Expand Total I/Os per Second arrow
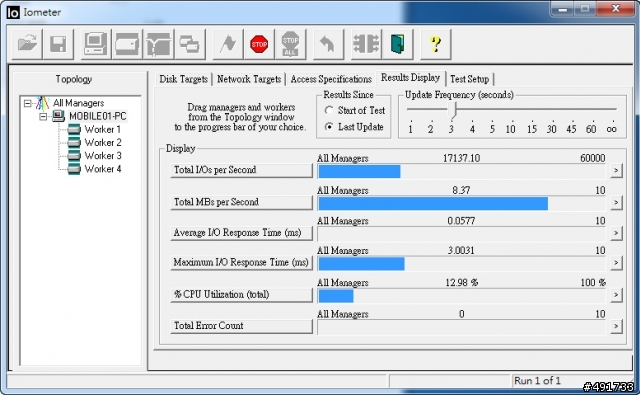The image size is (640, 395). tap(616, 170)
